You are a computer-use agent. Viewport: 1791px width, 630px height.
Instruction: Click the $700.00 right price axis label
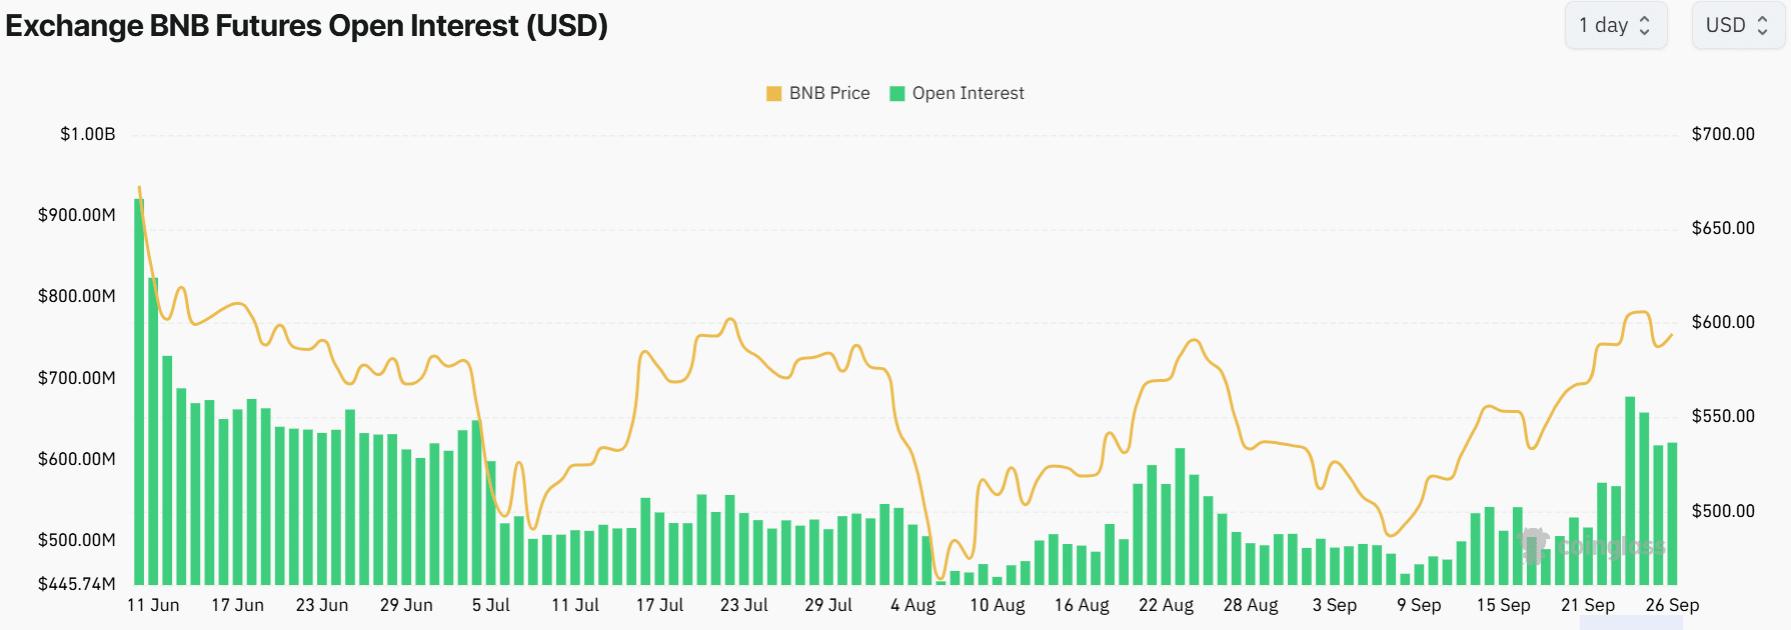(1723, 134)
